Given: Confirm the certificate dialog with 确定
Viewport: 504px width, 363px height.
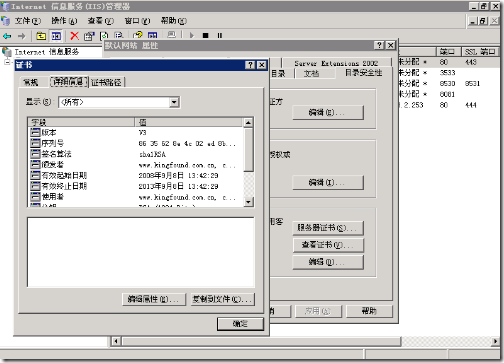Looking at the screenshot, I should coord(240,324).
